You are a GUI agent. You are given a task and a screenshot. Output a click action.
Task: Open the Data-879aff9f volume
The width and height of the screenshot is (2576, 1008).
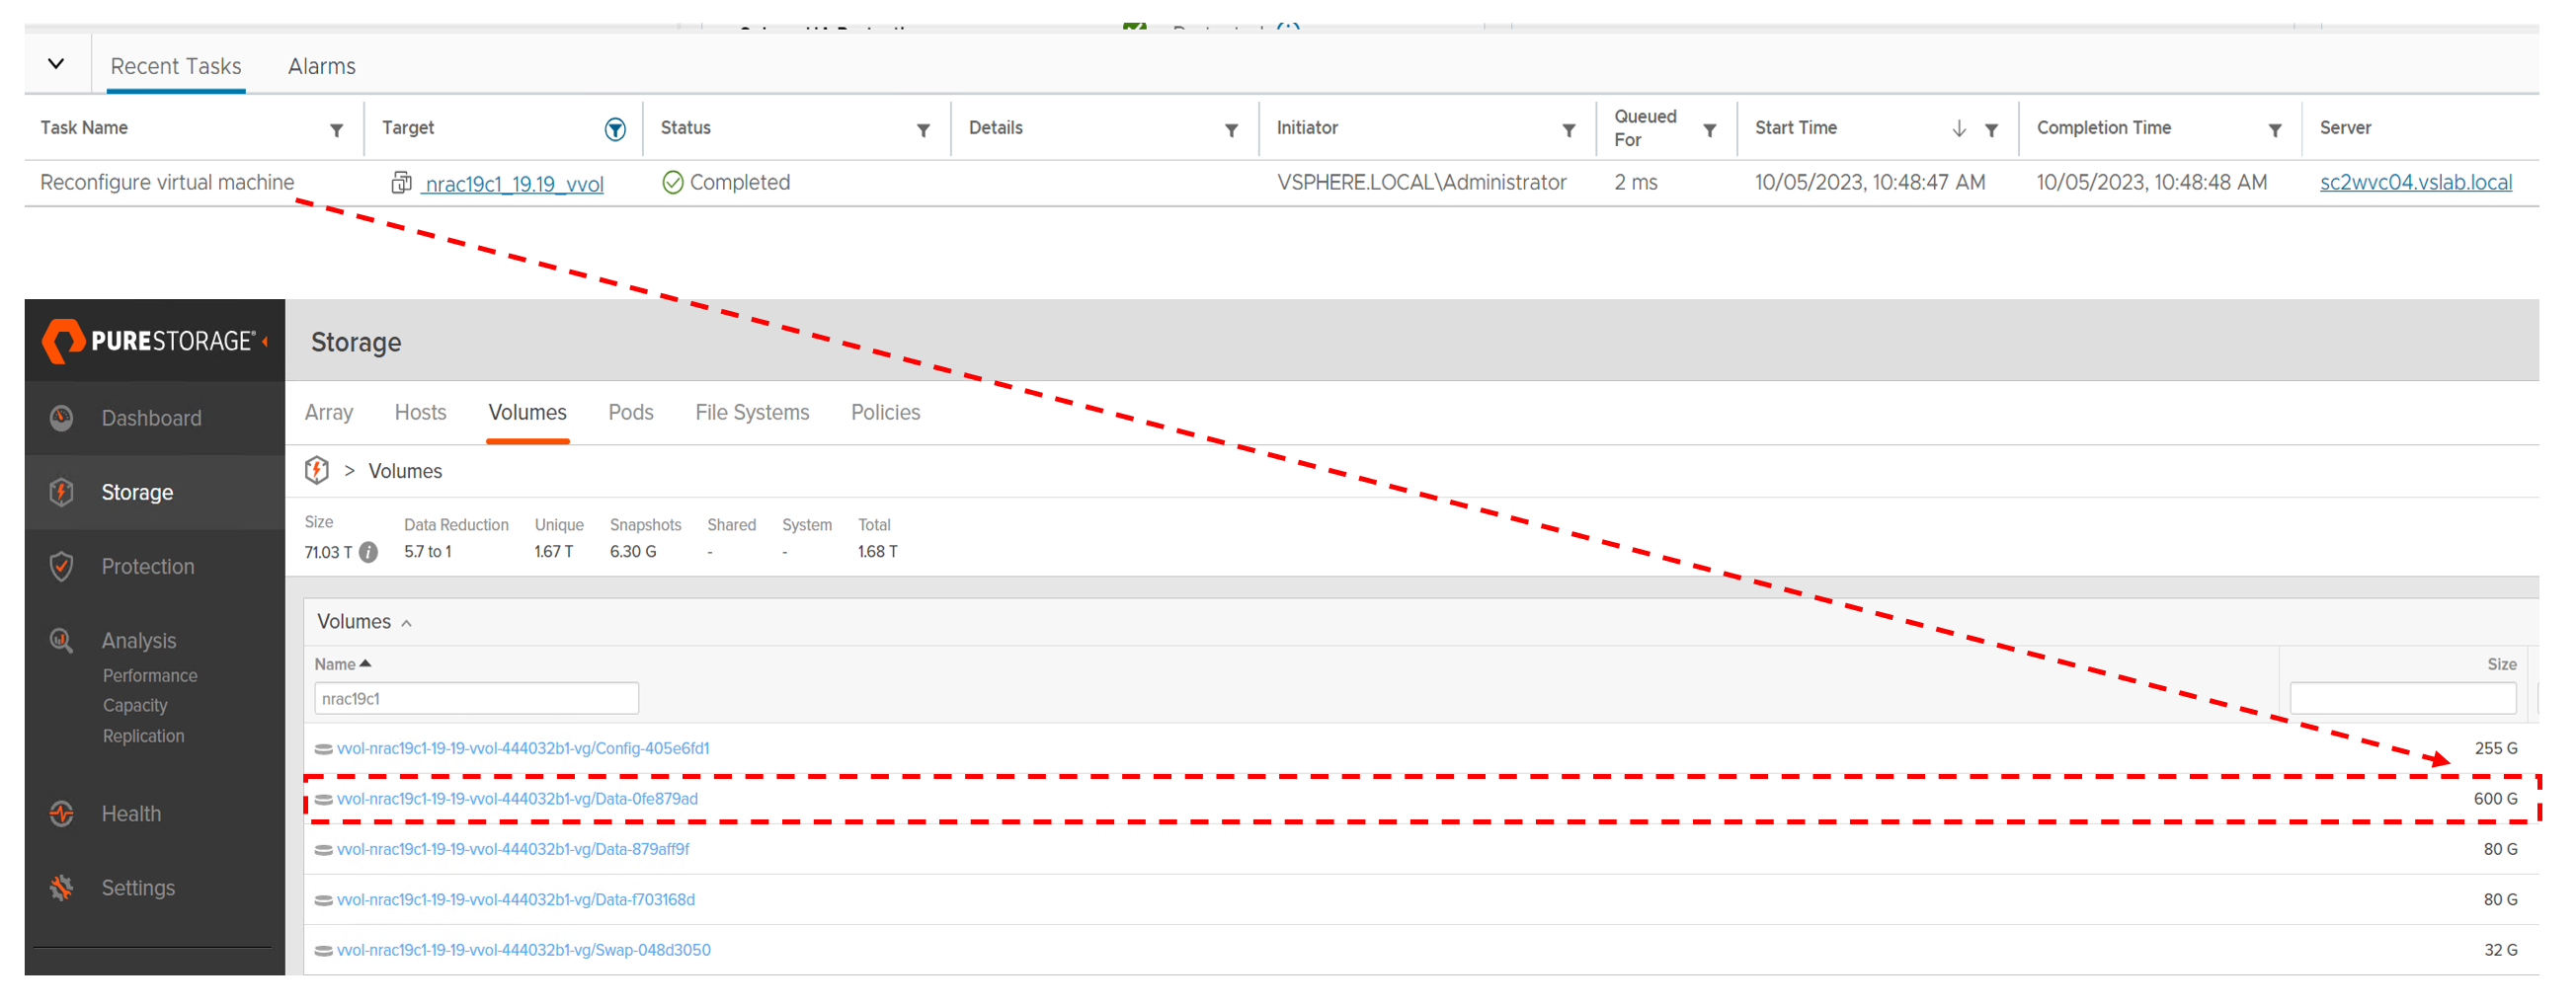tap(513, 849)
